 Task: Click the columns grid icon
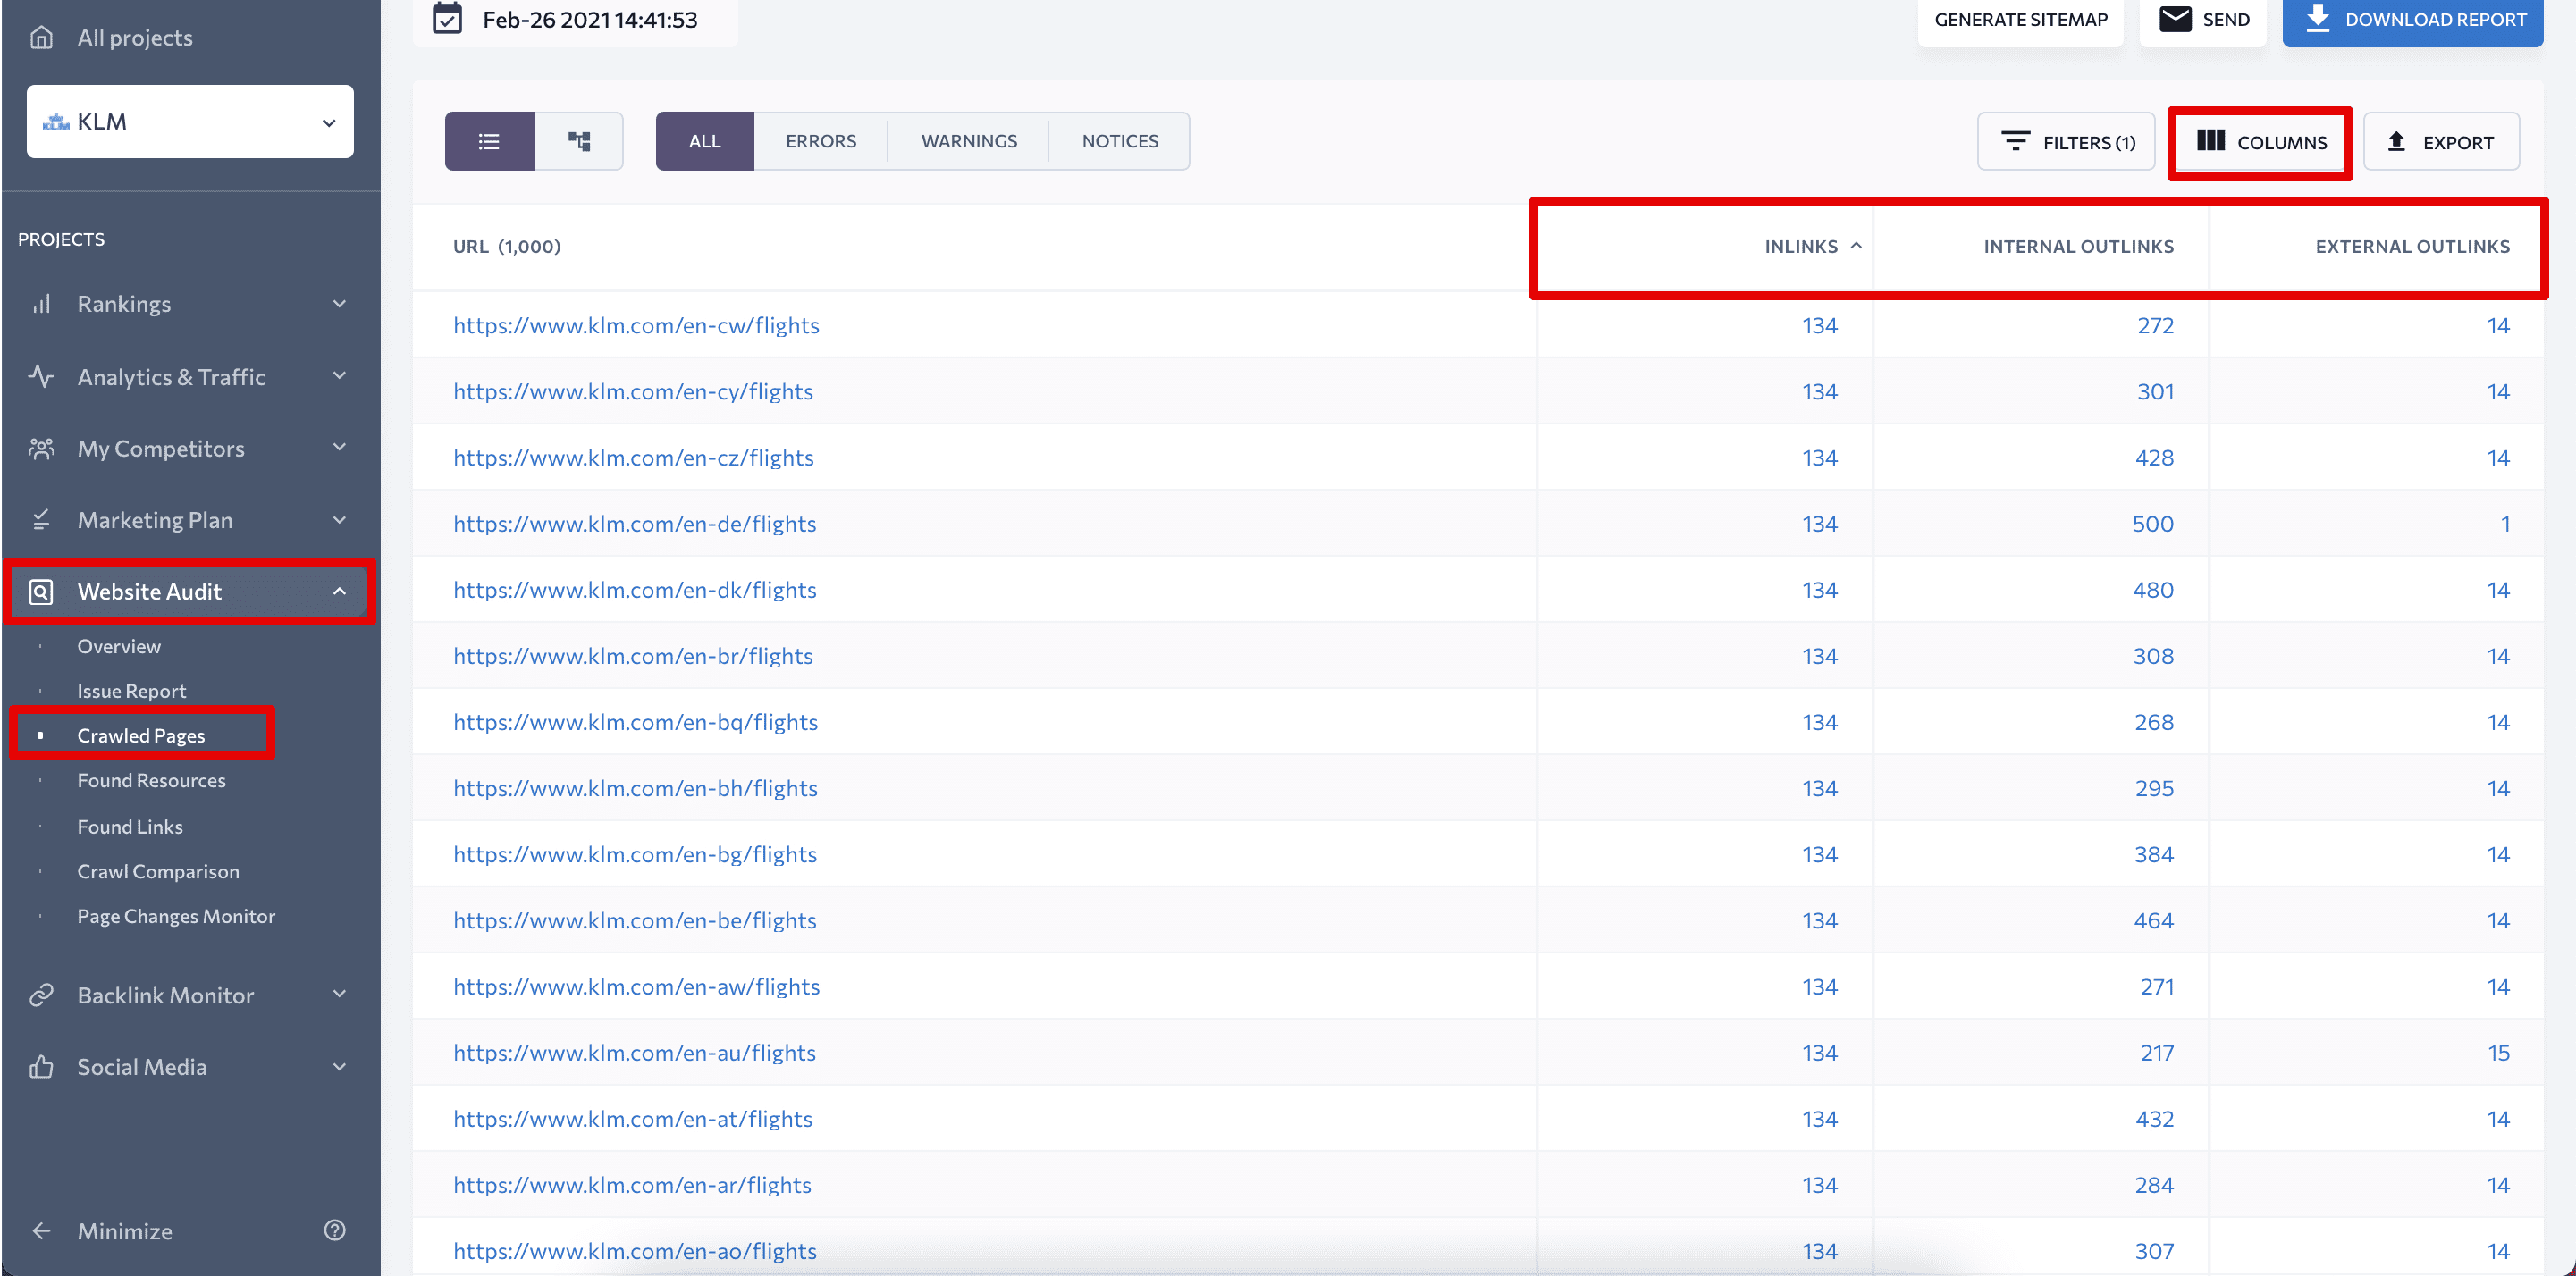point(2211,141)
